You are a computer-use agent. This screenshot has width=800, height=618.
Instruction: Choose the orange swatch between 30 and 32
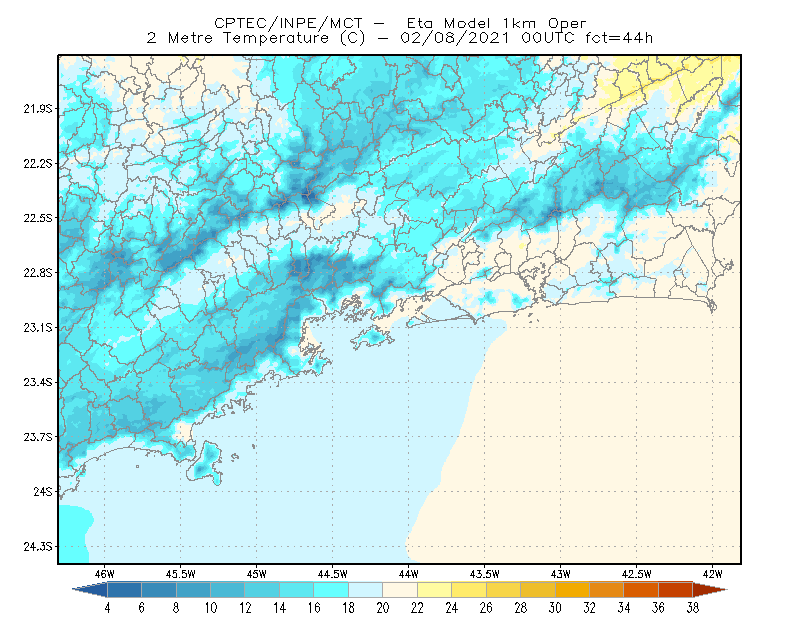tap(572, 590)
